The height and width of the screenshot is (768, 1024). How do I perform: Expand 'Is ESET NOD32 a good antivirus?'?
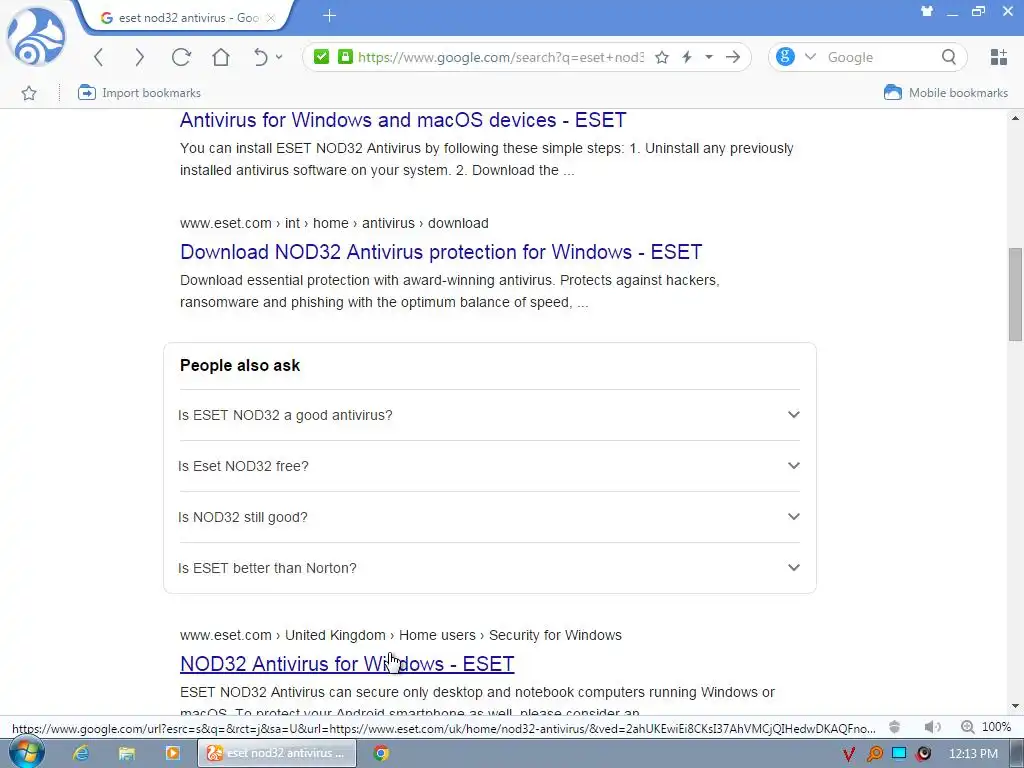click(489, 415)
